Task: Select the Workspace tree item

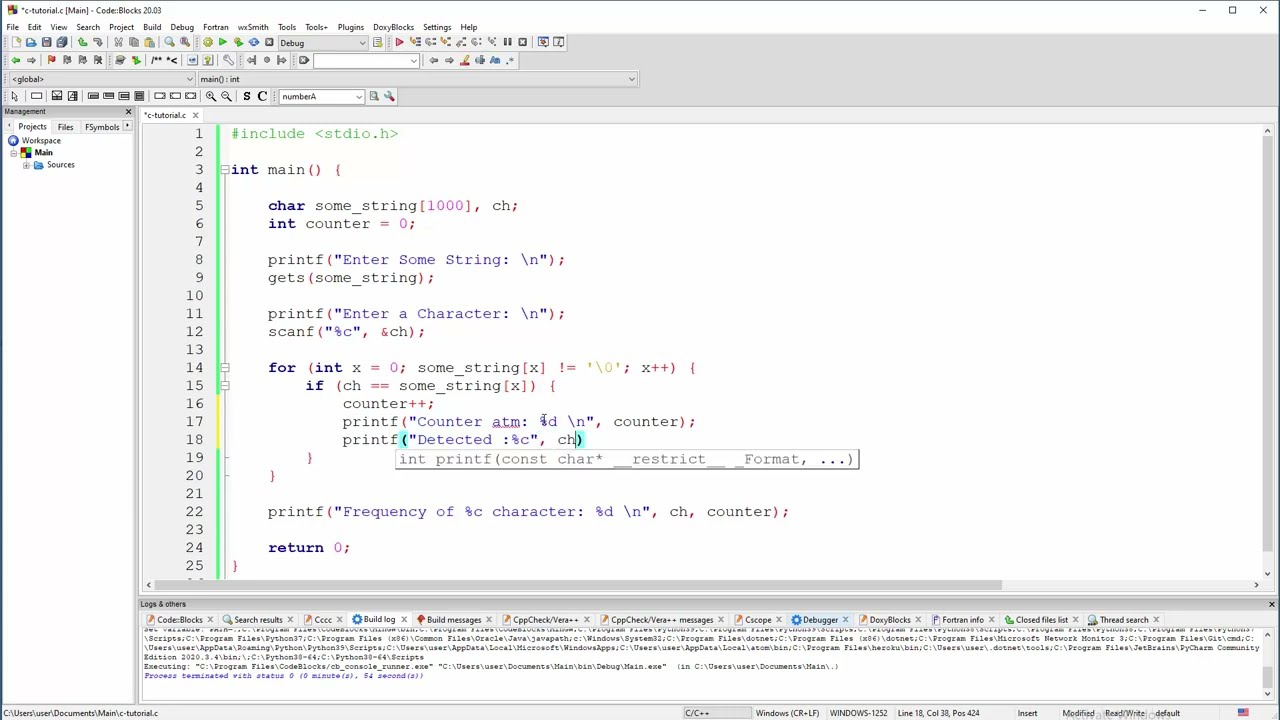Action: tap(41, 141)
